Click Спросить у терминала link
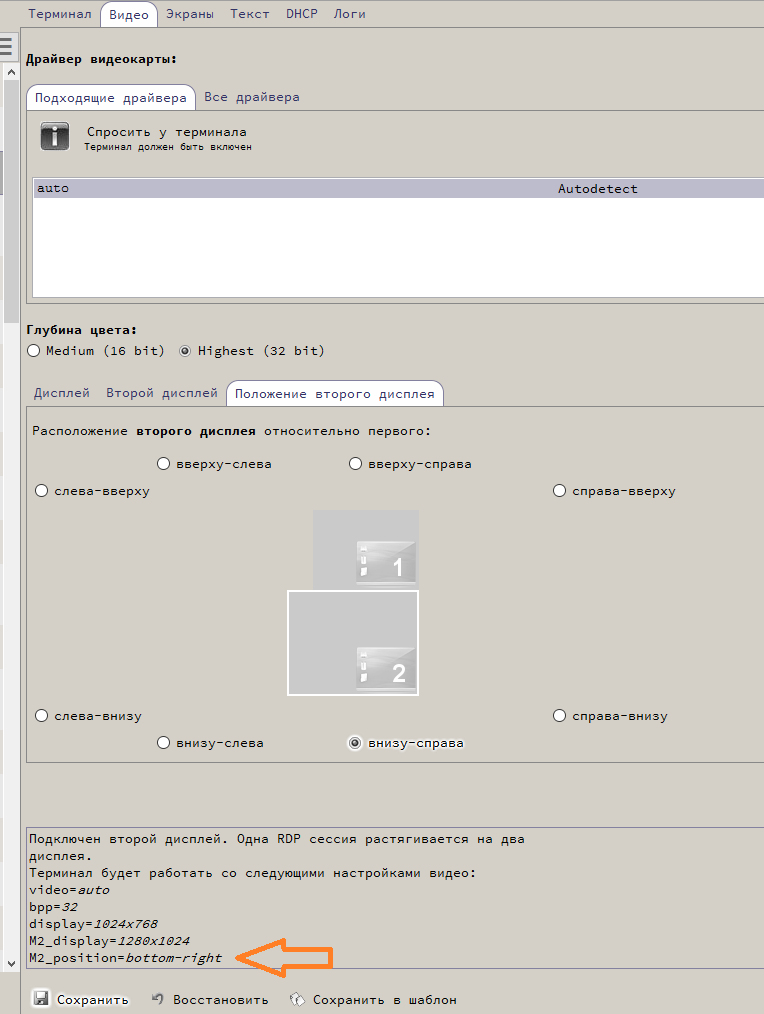 click(x=166, y=132)
